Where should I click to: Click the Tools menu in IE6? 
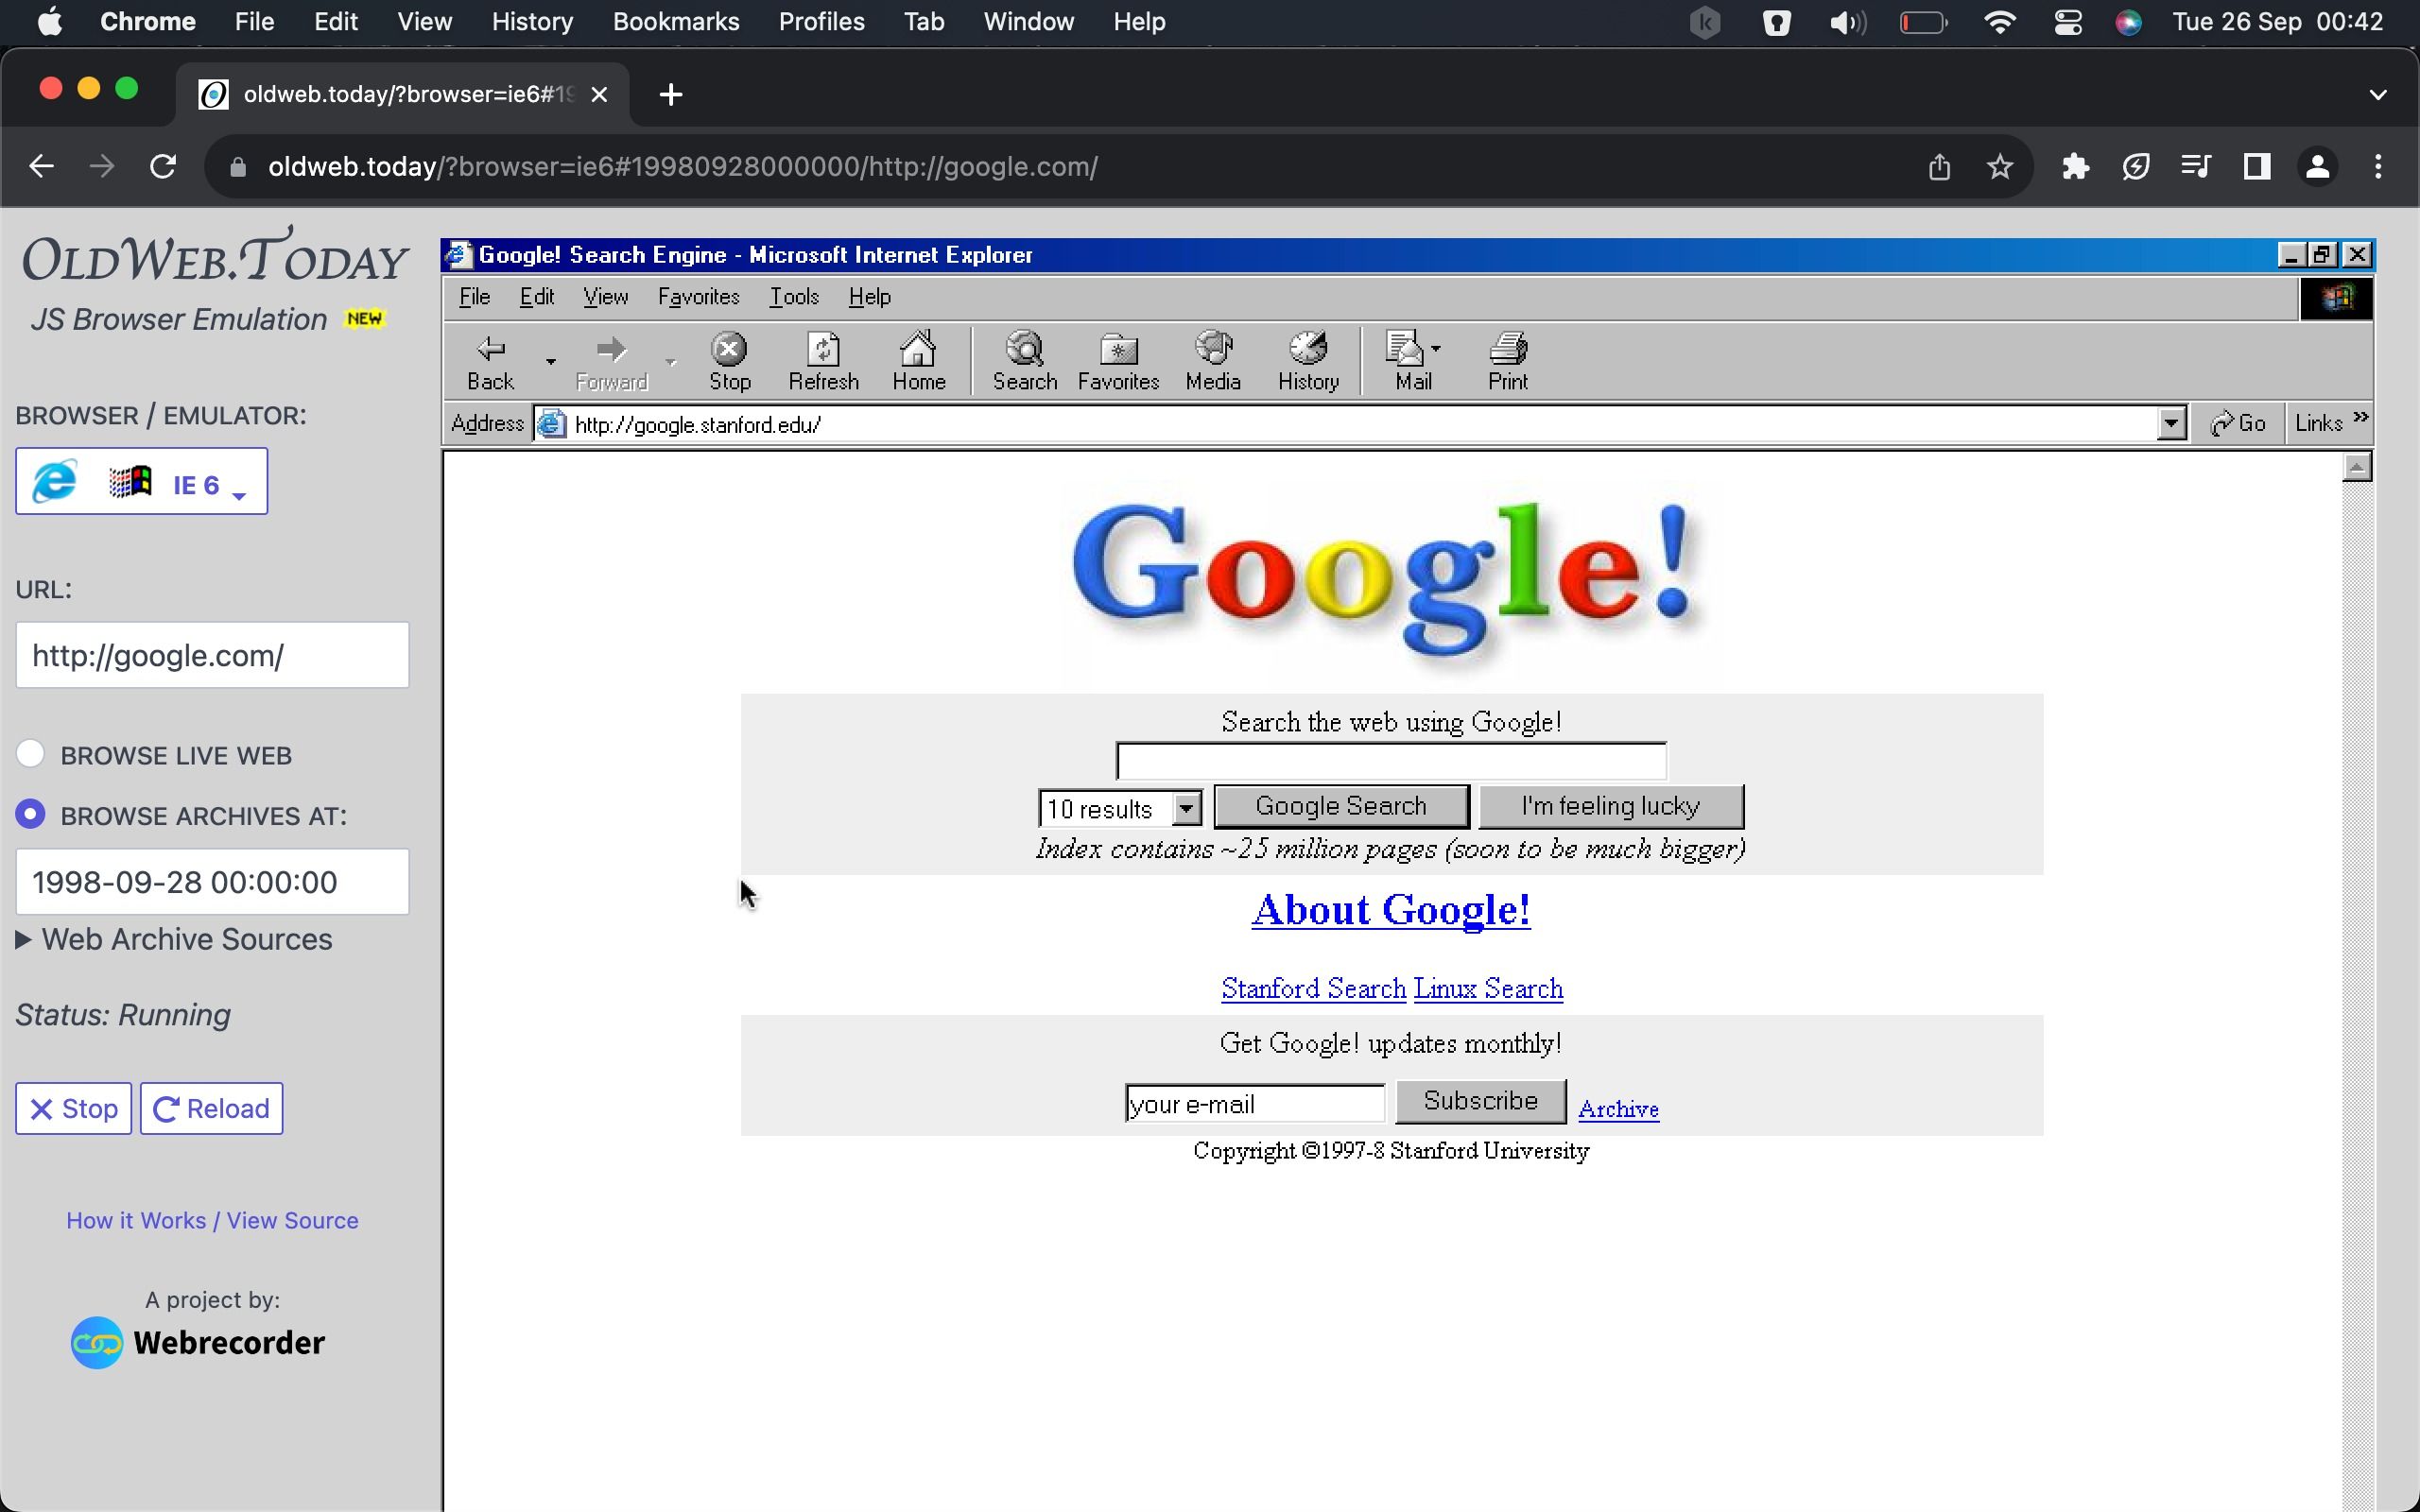coord(793,296)
